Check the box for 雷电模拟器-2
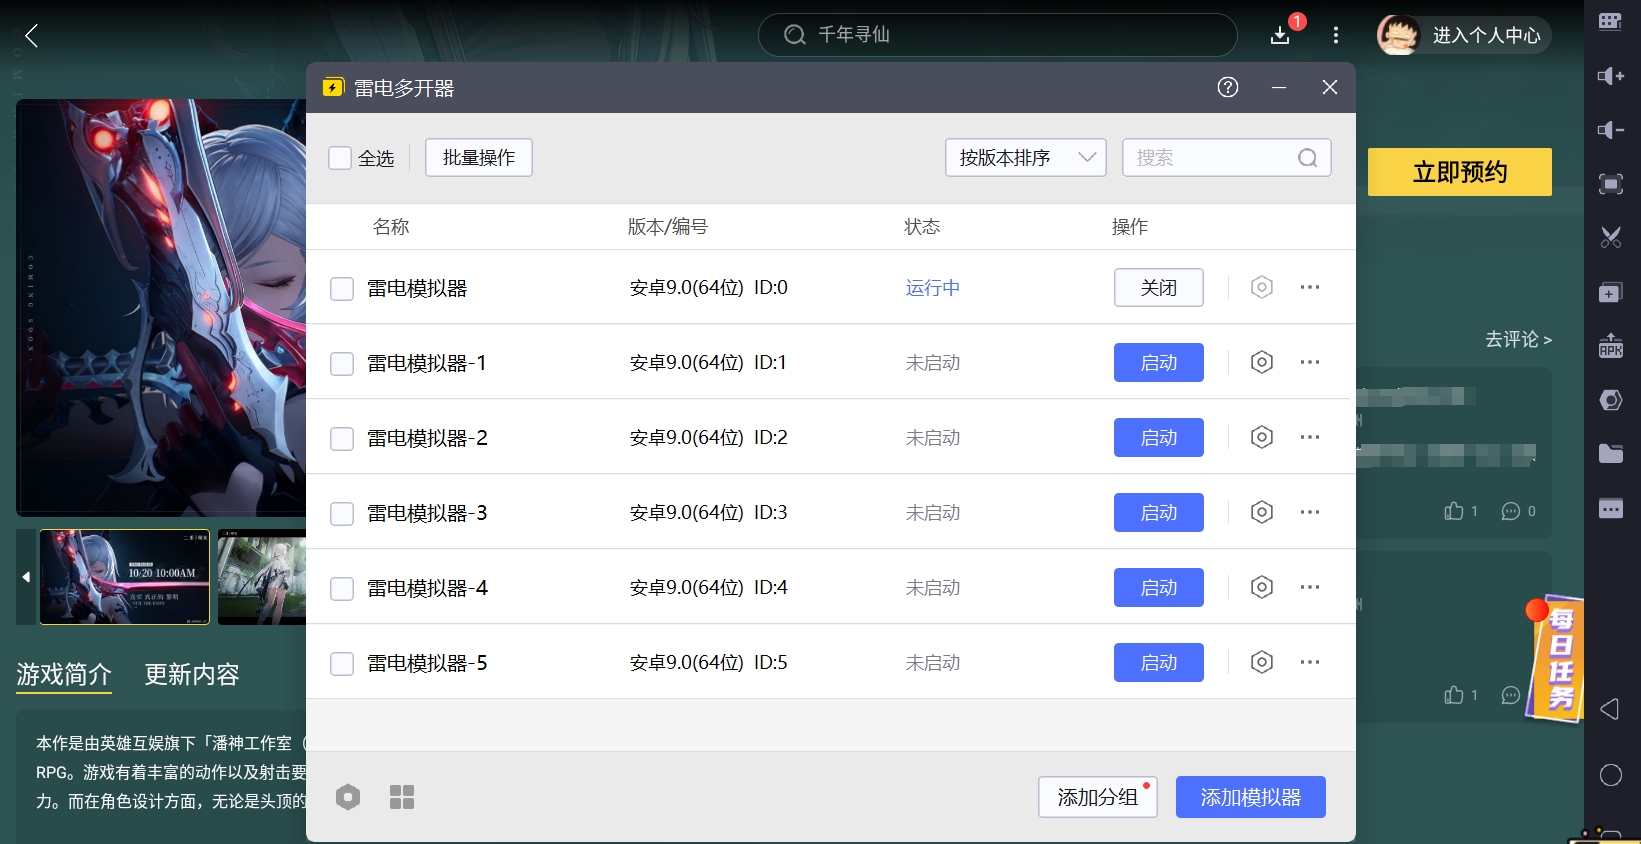 tap(342, 438)
